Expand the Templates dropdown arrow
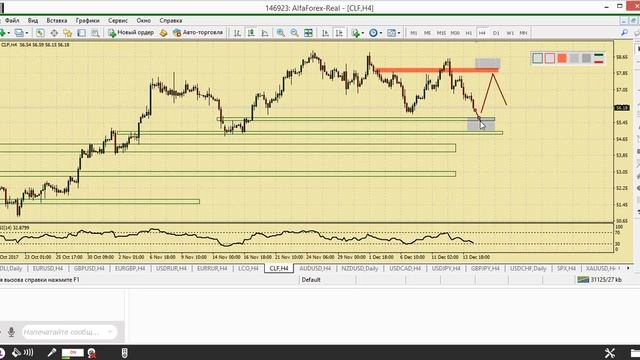Image resolution: width=640 pixels, height=360 pixels. tap(399, 33)
